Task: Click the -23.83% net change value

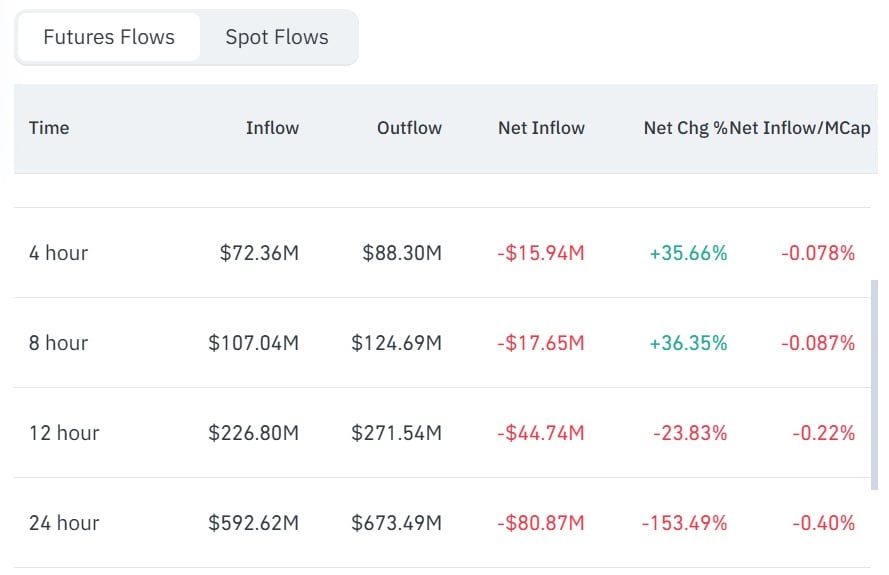Action: [x=690, y=433]
